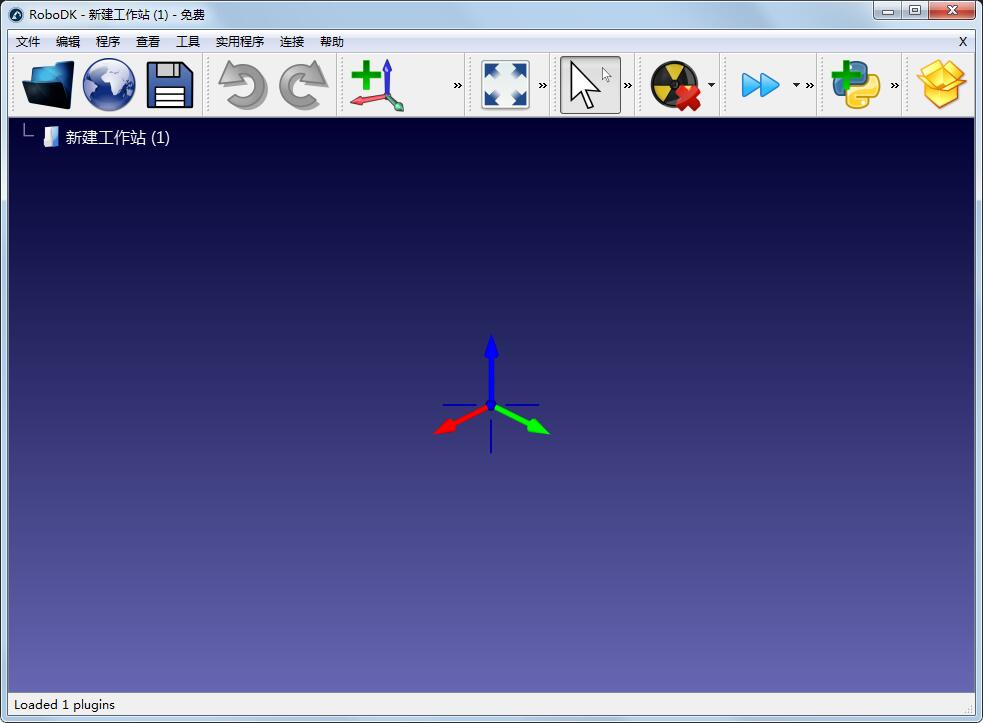The width and height of the screenshot is (983, 723).
Task: Open the 文件 menu
Action: 28,42
